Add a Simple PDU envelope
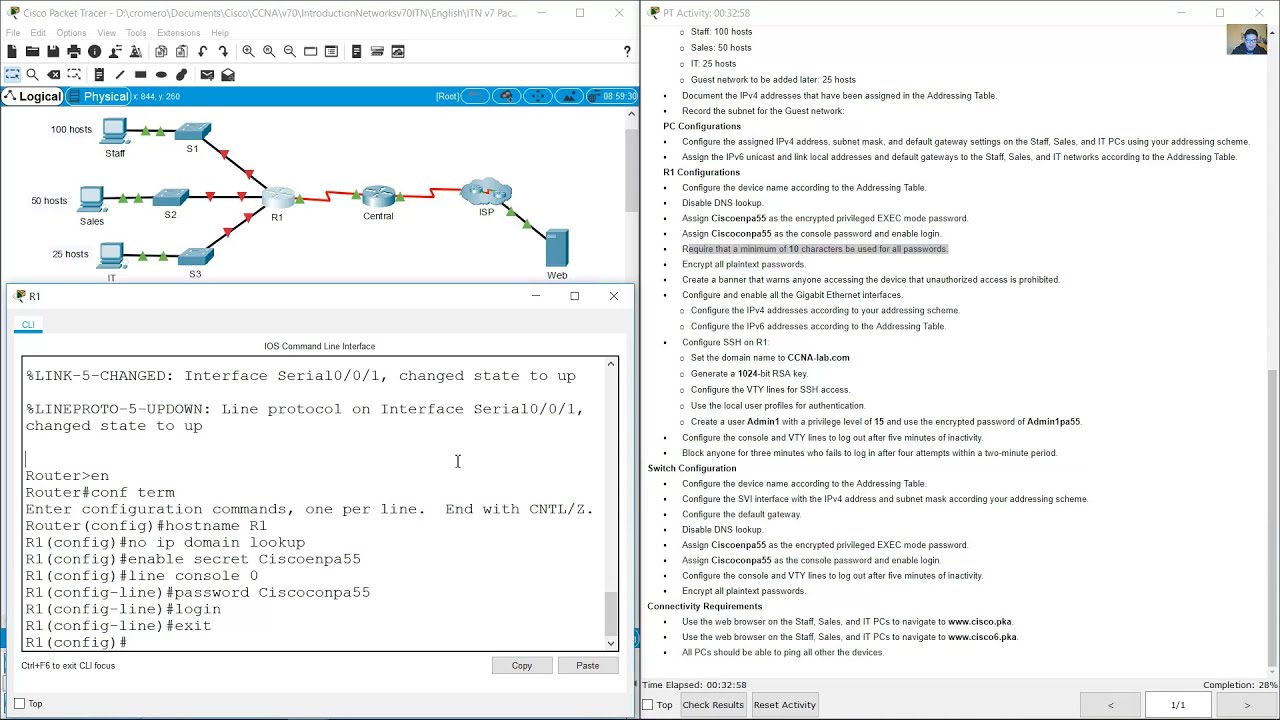Image resolution: width=1280 pixels, height=720 pixels. pos(207,74)
